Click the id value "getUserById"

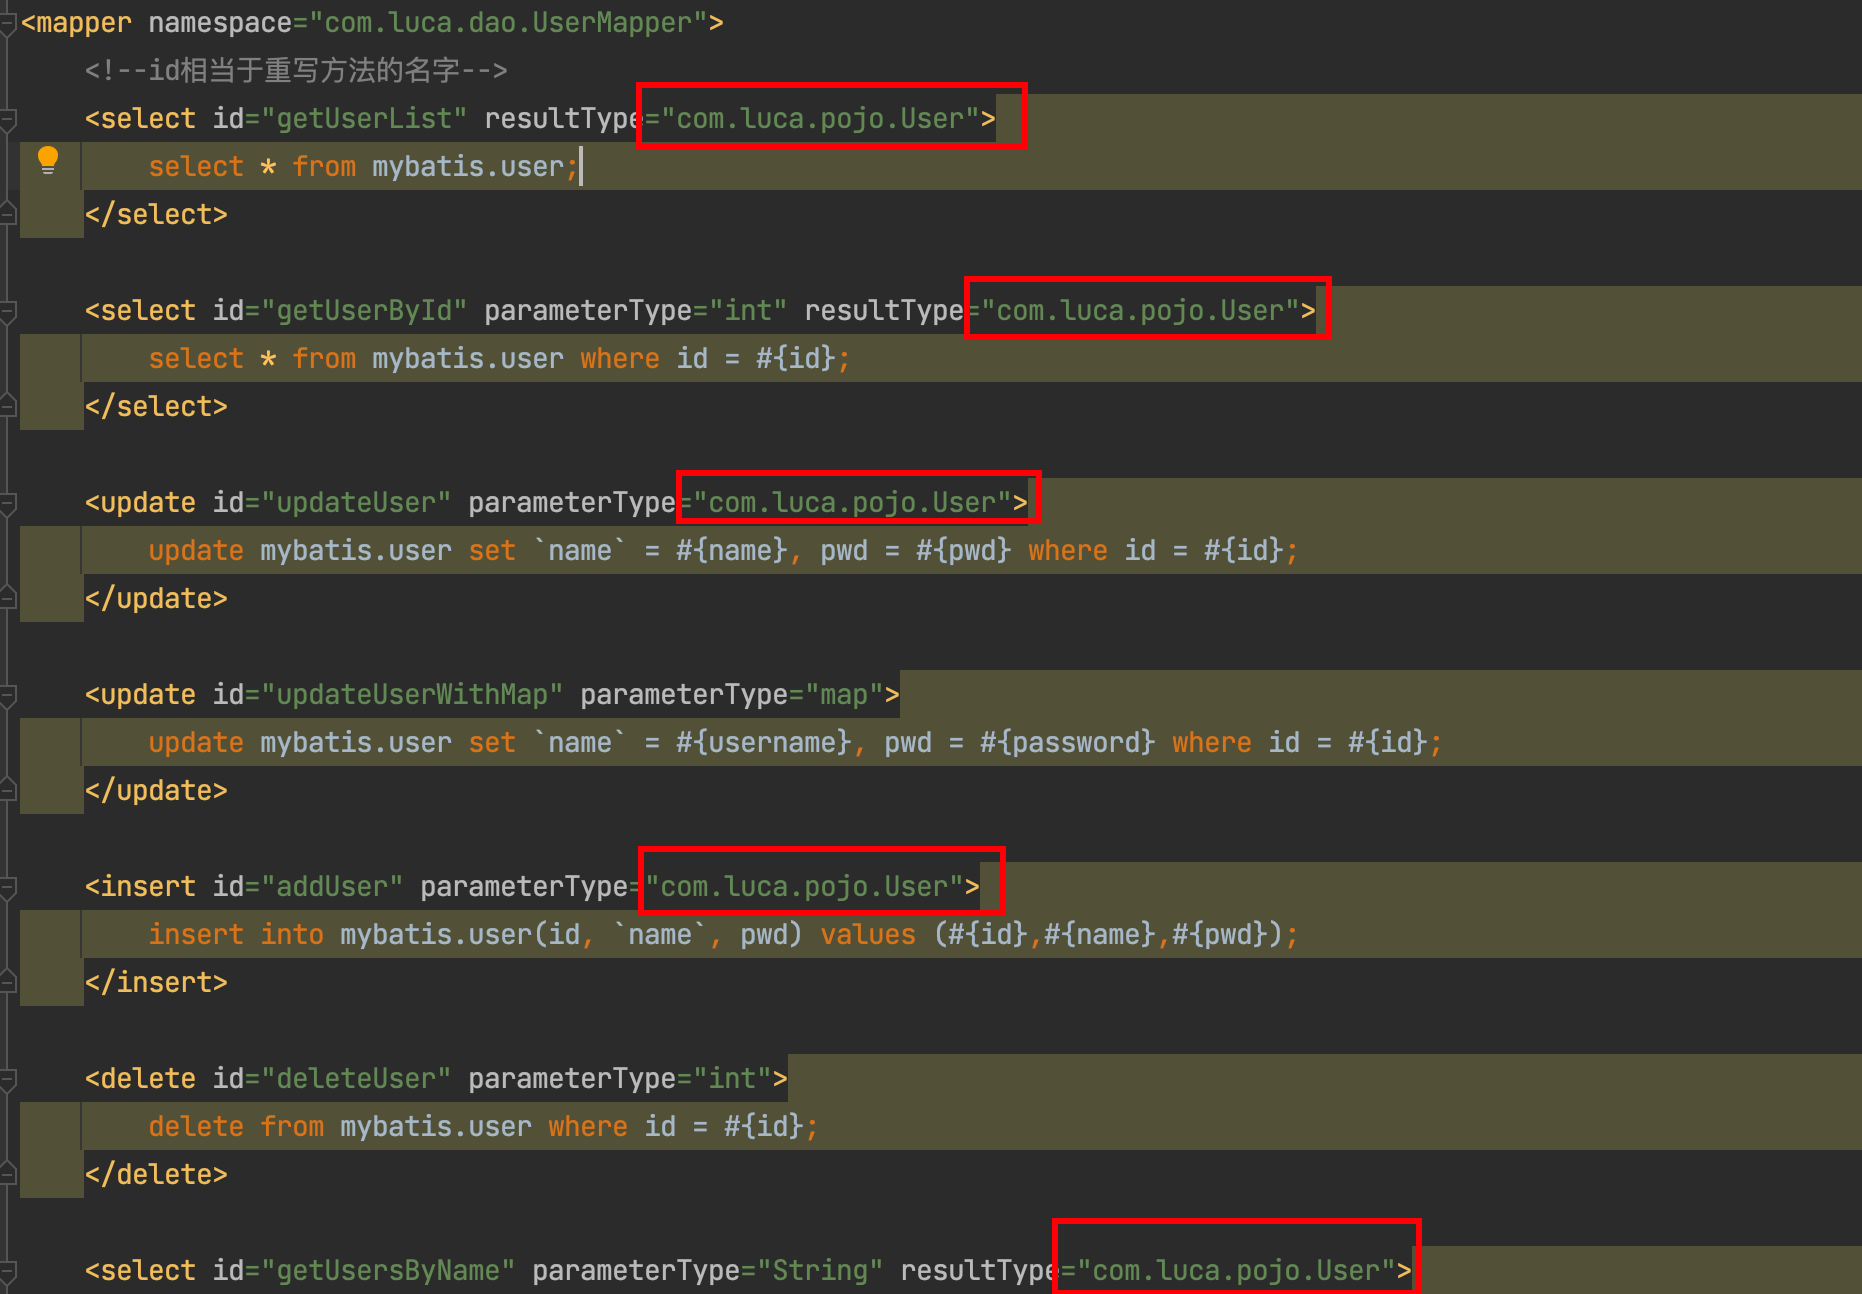pos(364,311)
